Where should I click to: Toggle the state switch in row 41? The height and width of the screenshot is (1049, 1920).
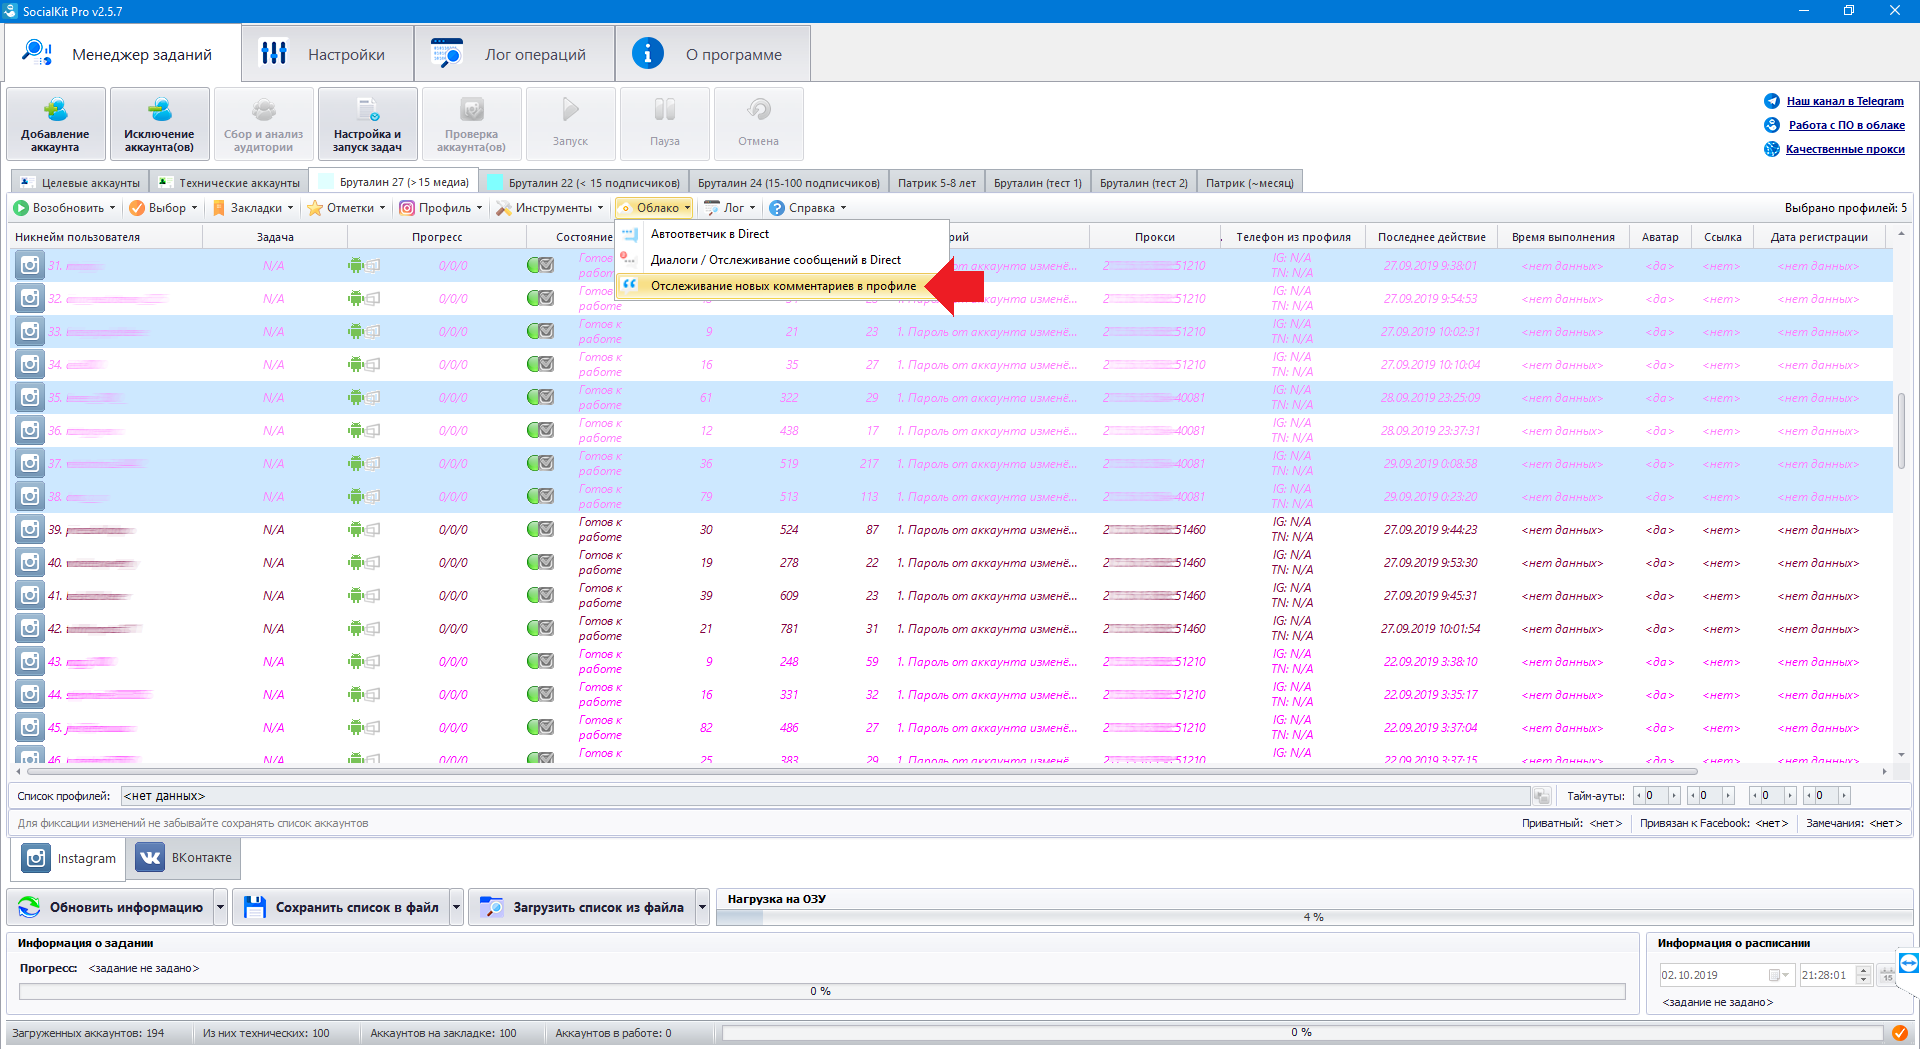point(540,595)
